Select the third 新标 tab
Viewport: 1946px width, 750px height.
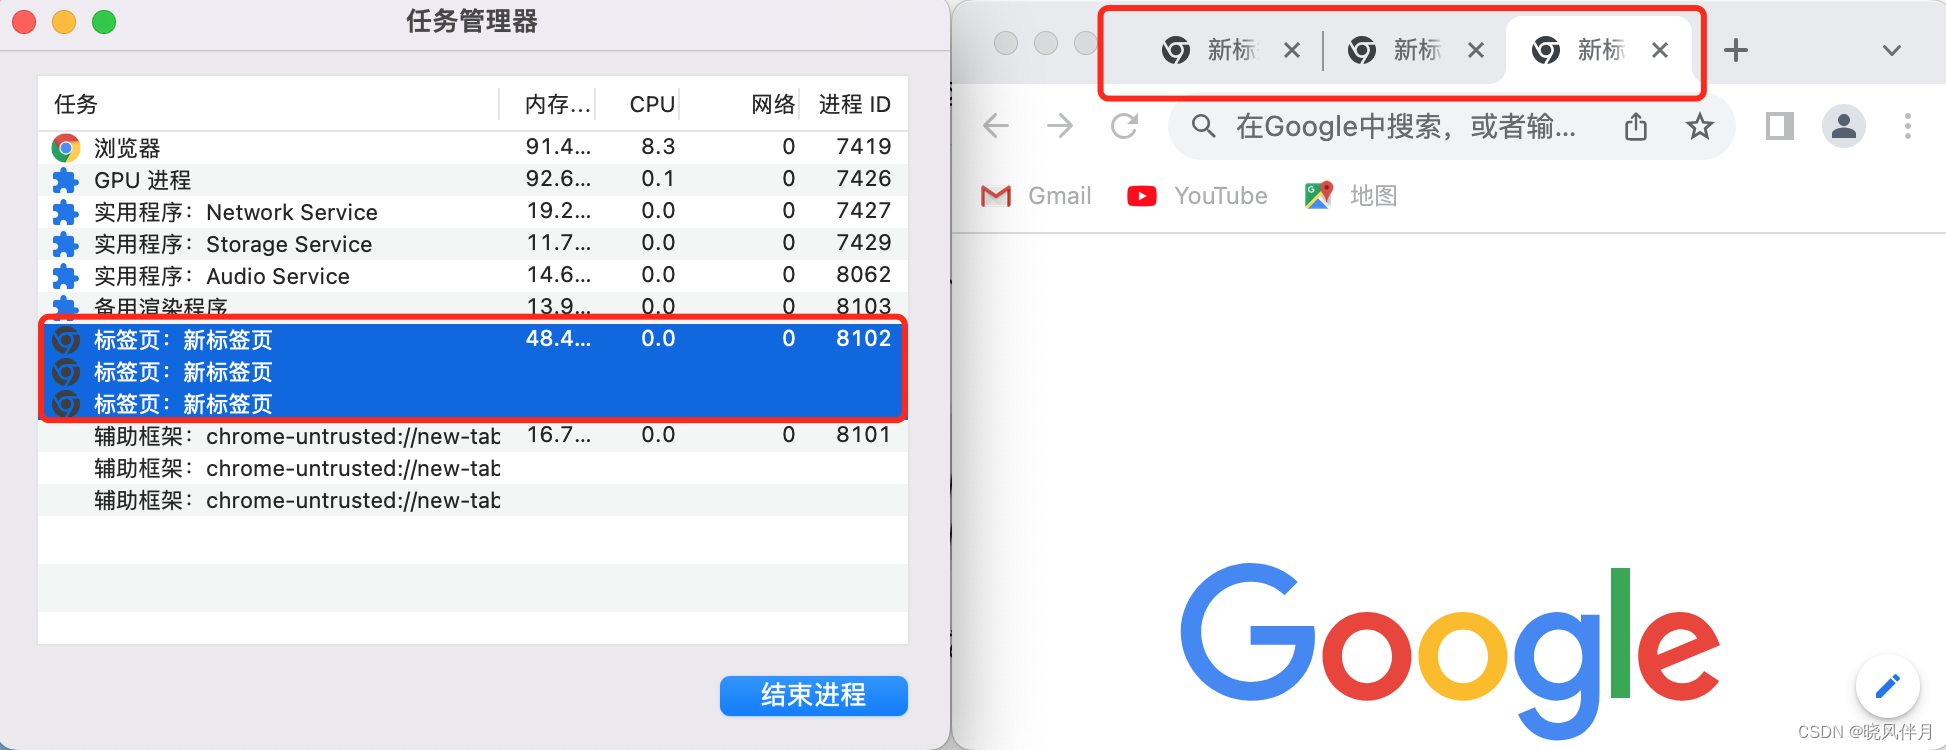1598,50
